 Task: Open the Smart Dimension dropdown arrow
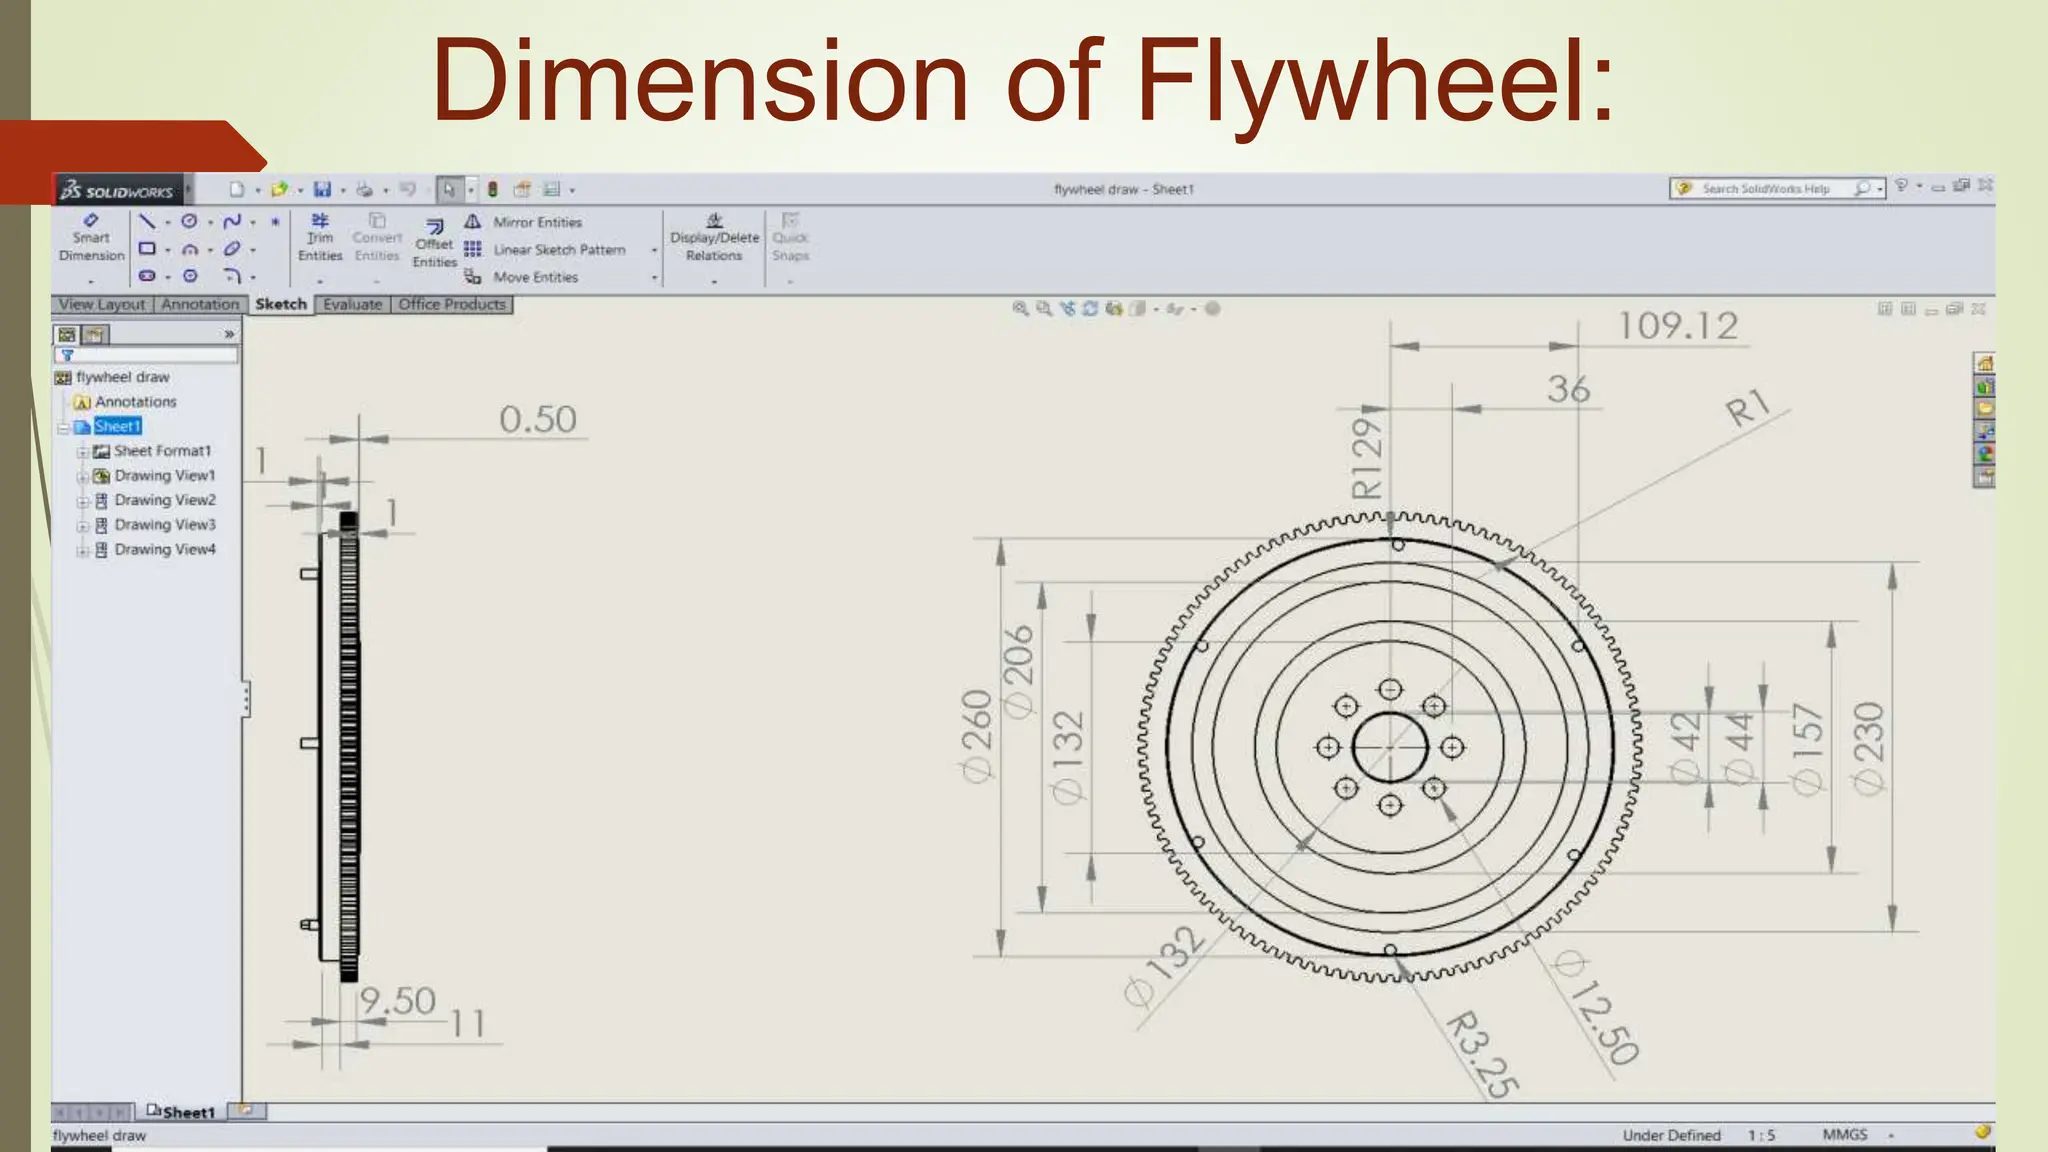click(x=91, y=282)
